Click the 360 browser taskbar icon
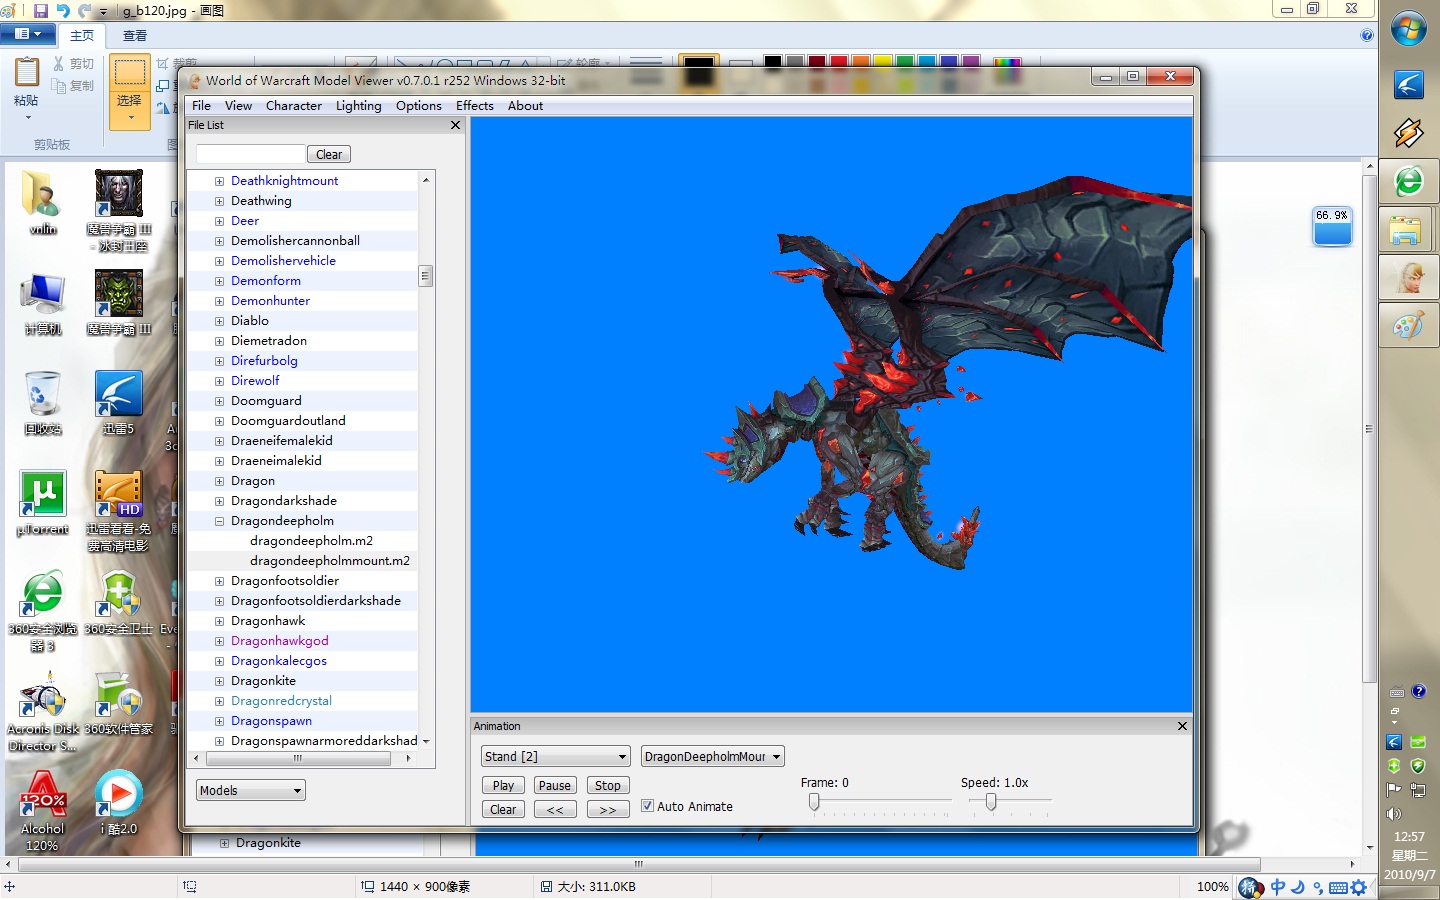The height and width of the screenshot is (900, 1440). click(1408, 181)
